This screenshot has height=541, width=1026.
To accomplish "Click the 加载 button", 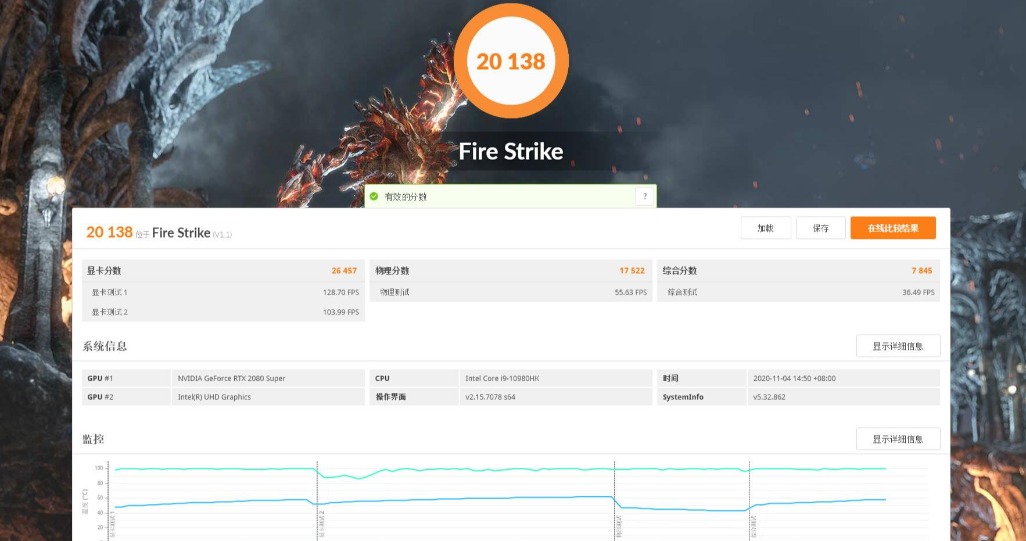I will (x=766, y=228).
